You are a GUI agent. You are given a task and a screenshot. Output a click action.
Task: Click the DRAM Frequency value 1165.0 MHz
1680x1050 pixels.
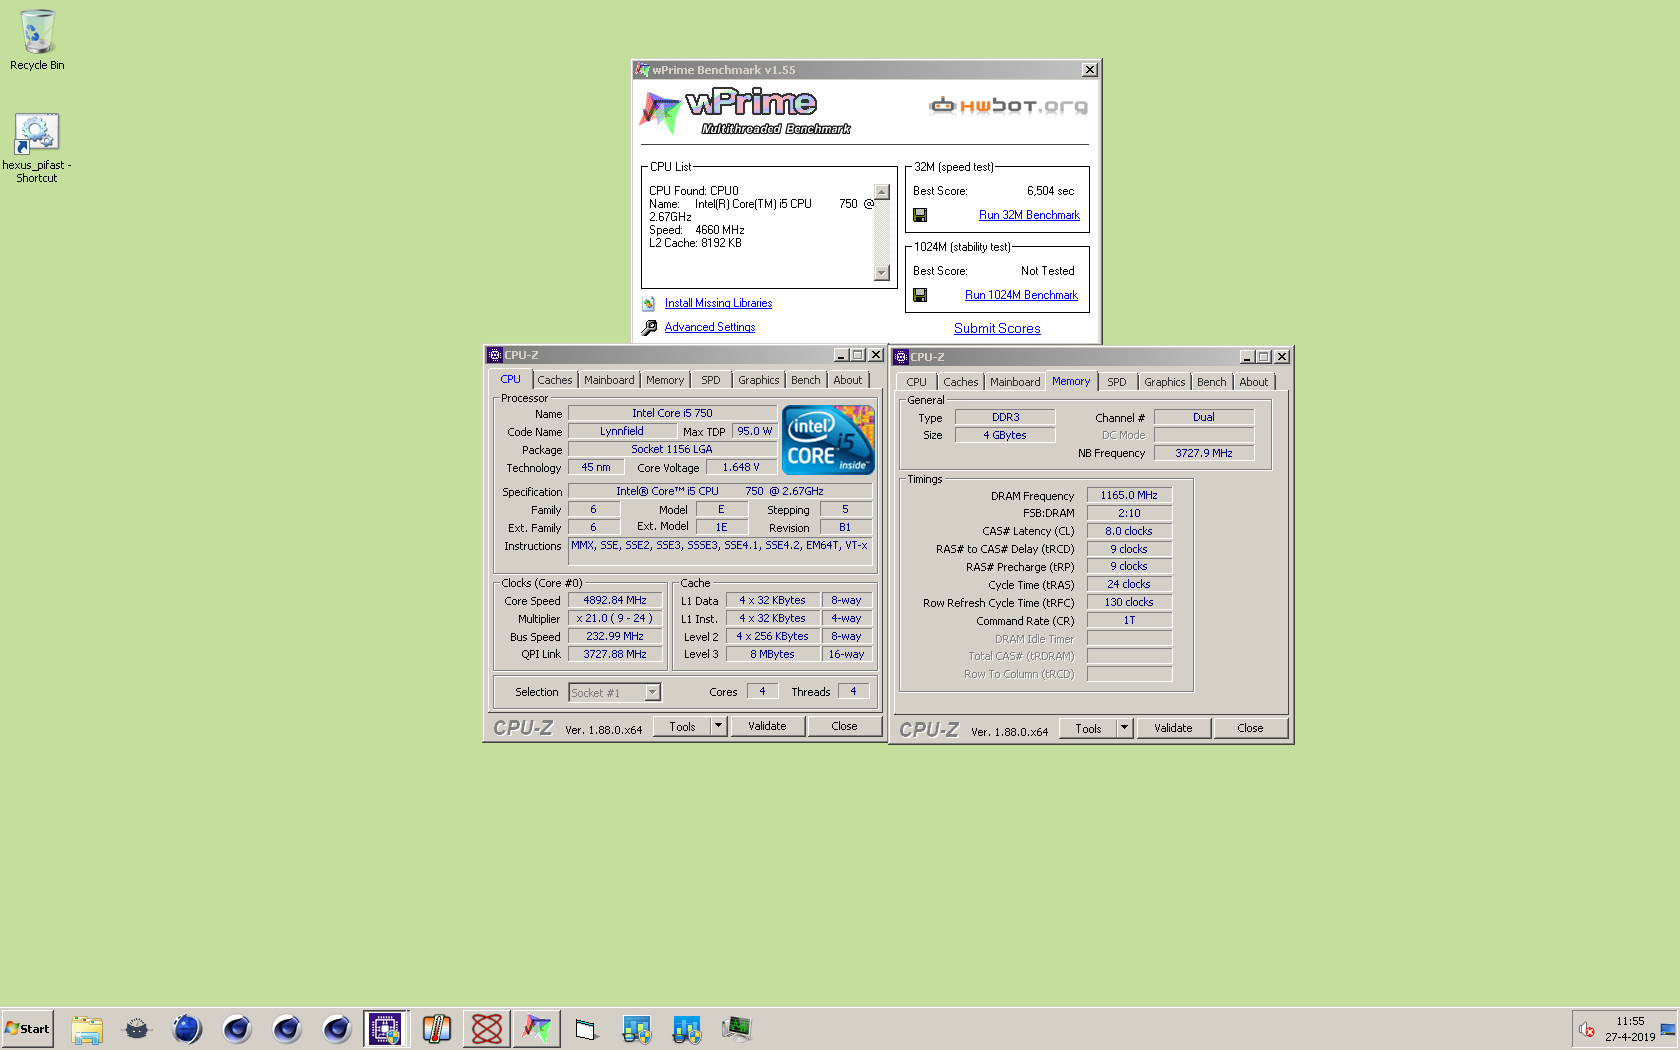click(x=1129, y=495)
